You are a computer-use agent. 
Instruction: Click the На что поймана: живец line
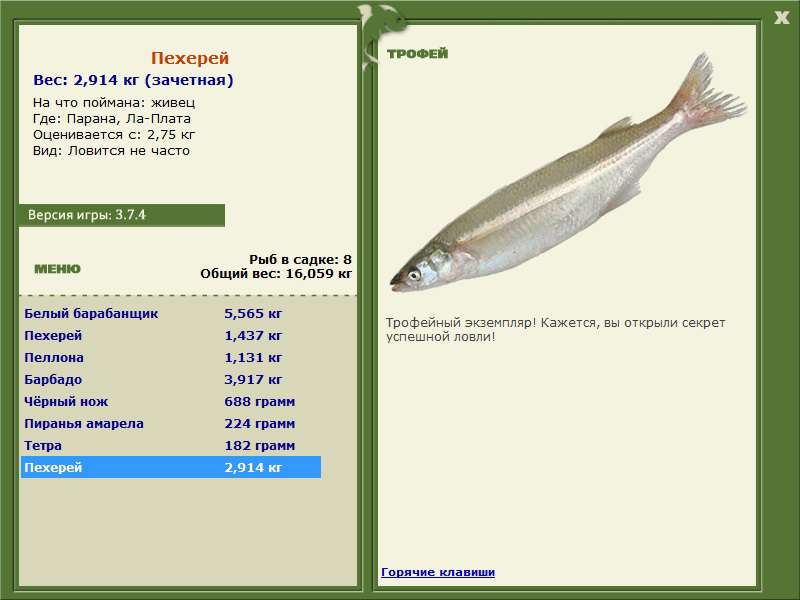click(x=114, y=103)
